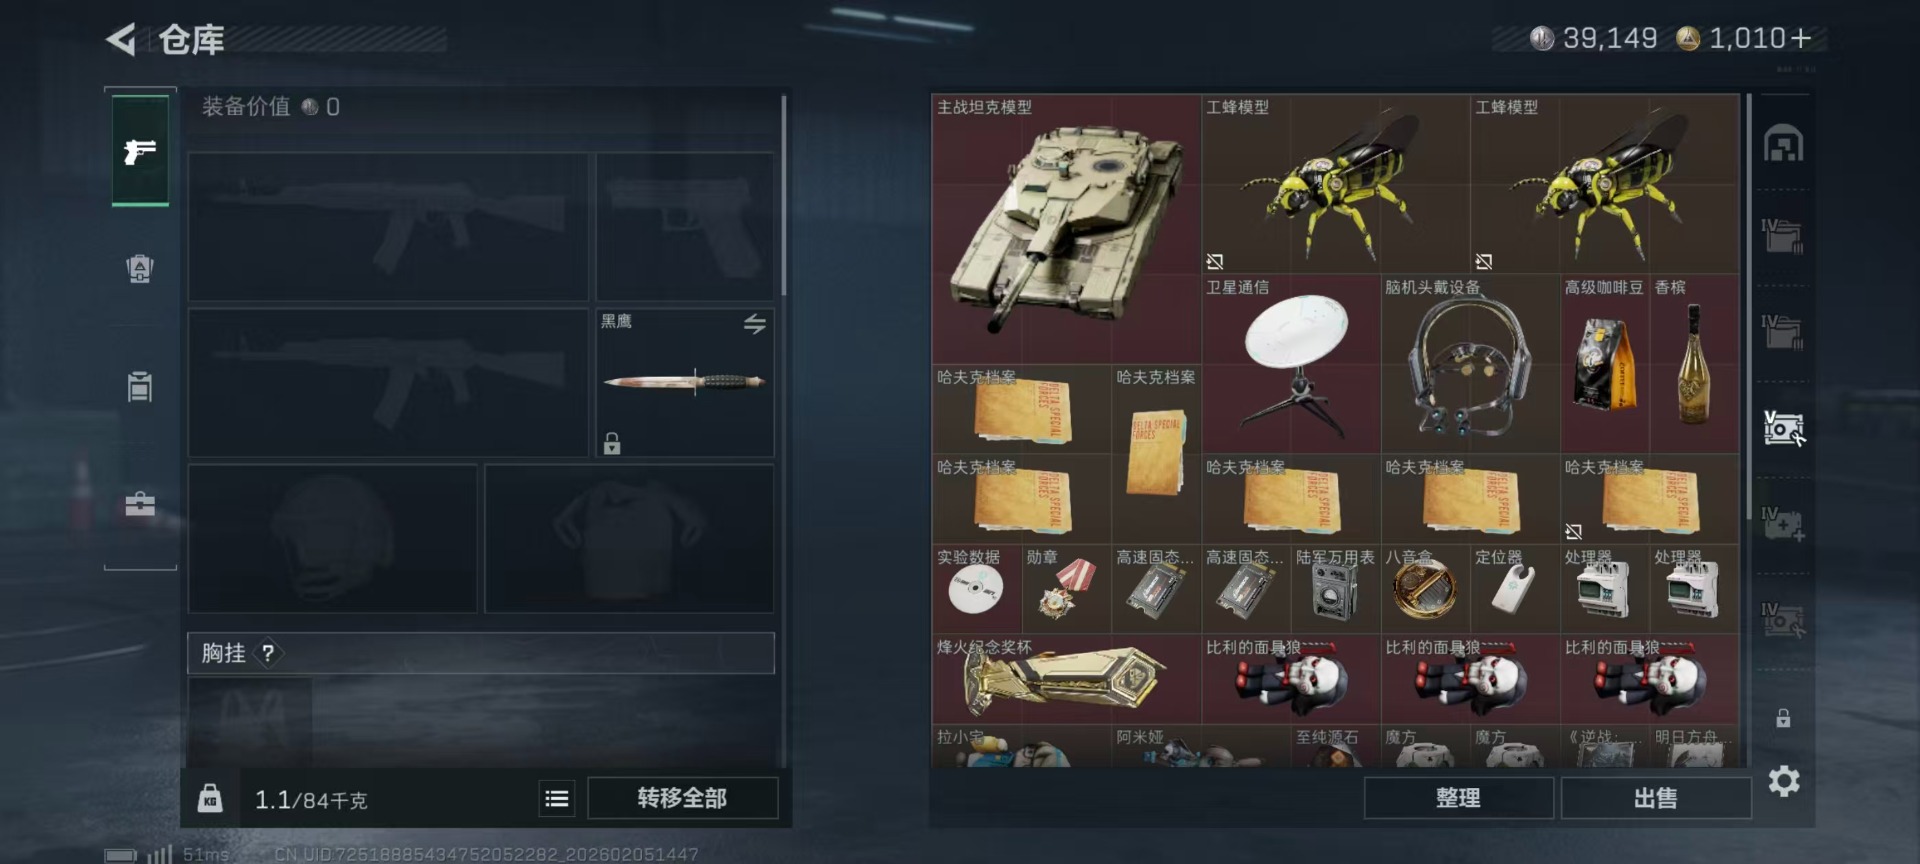Add currency with the plus sign
This screenshot has height=864, width=1920.
1801,38
